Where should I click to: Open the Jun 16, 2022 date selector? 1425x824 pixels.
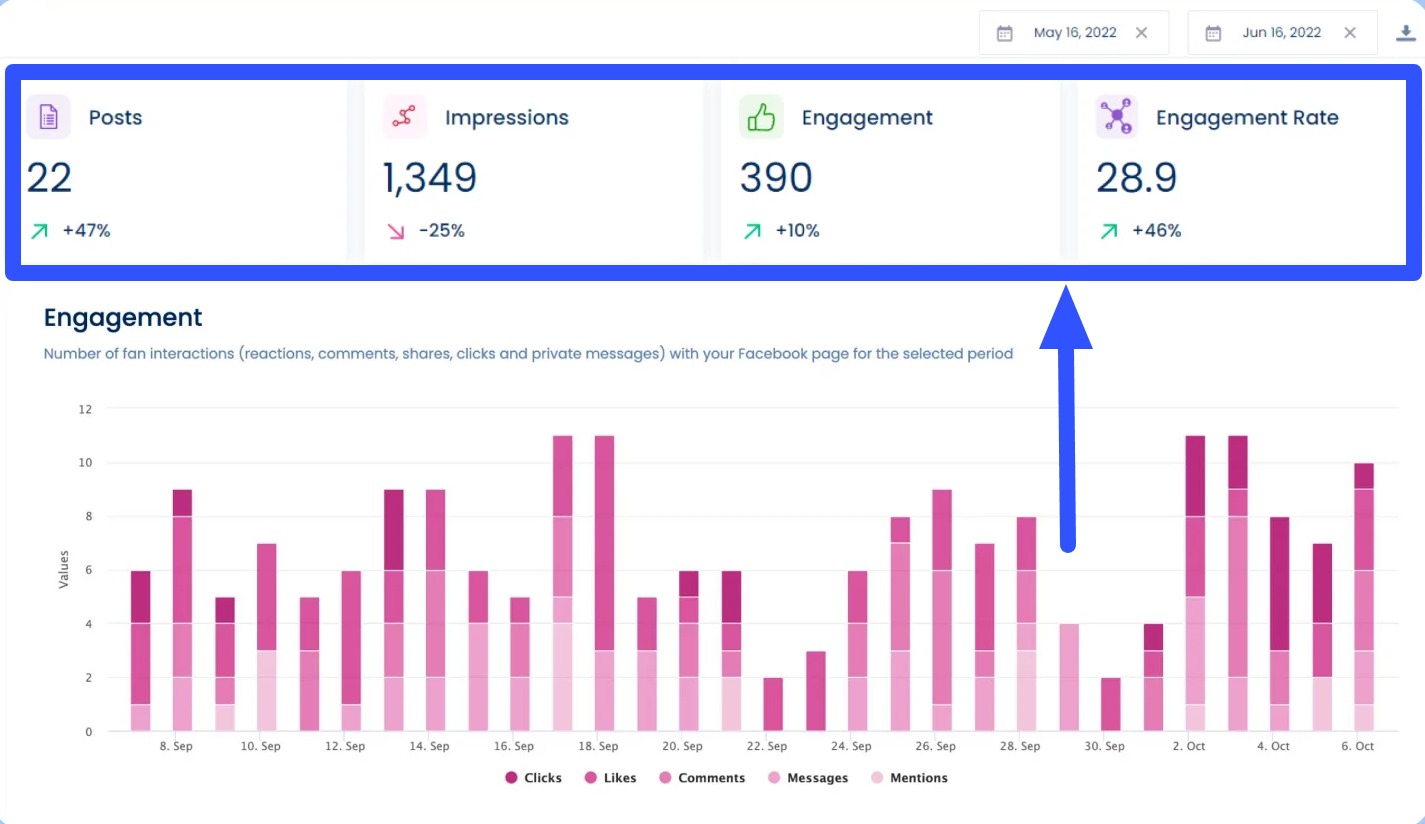click(x=1282, y=32)
